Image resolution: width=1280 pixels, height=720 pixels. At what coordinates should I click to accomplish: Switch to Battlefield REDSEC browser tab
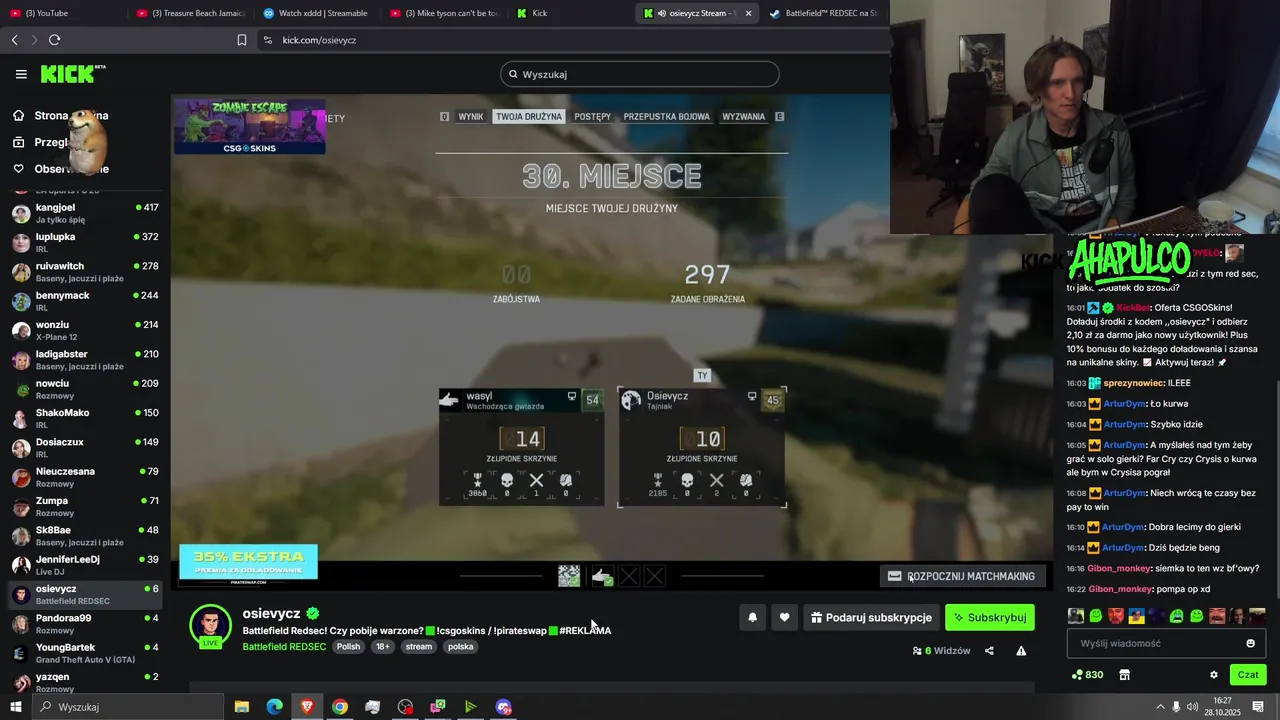pyautogui.click(x=825, y=13)
